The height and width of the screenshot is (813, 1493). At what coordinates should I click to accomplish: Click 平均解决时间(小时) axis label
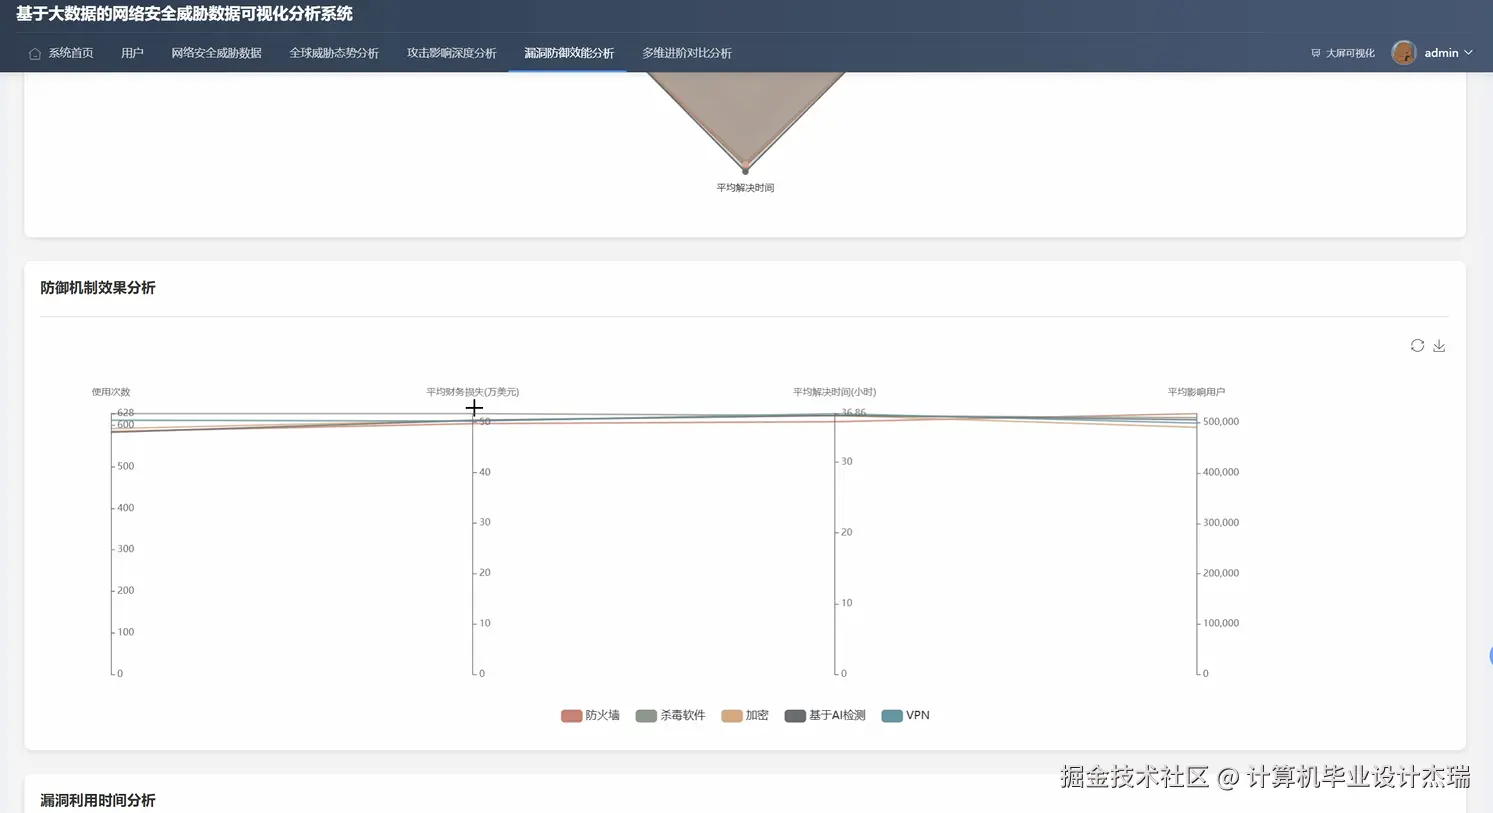click(x=835, y=392)
